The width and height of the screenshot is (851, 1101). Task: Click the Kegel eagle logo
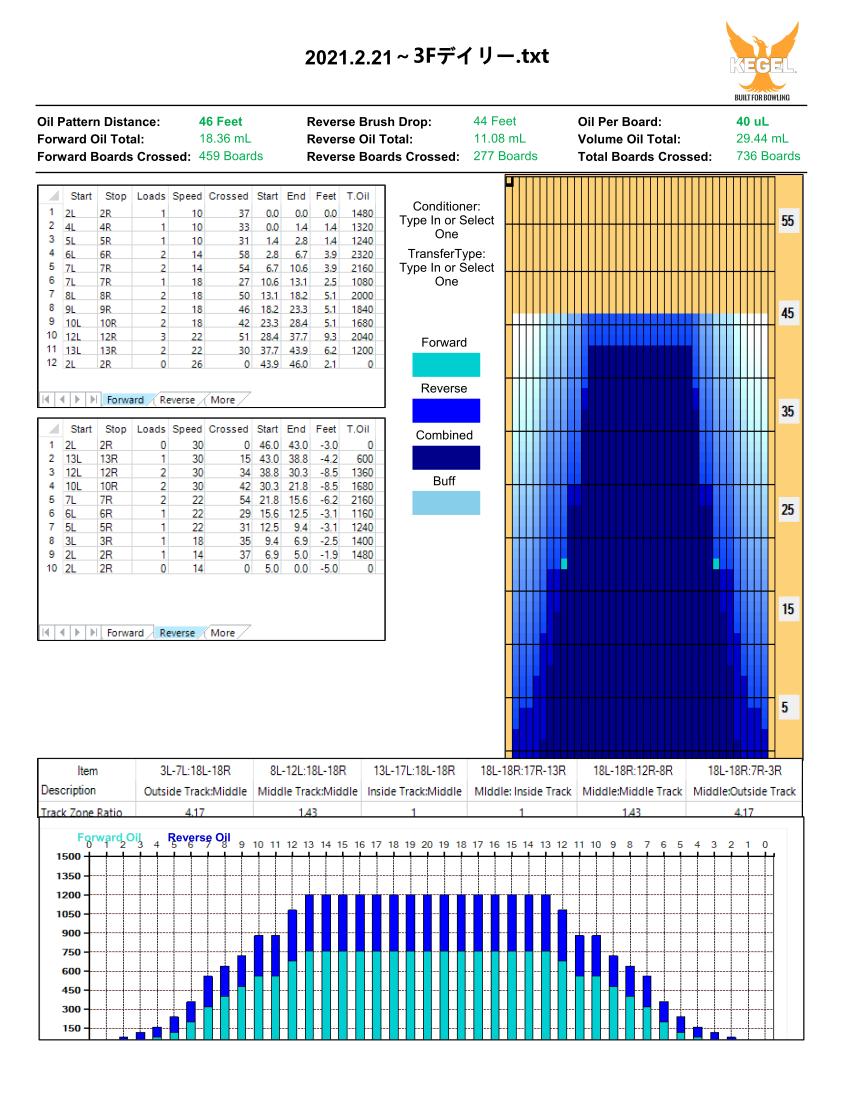(762, 61)
